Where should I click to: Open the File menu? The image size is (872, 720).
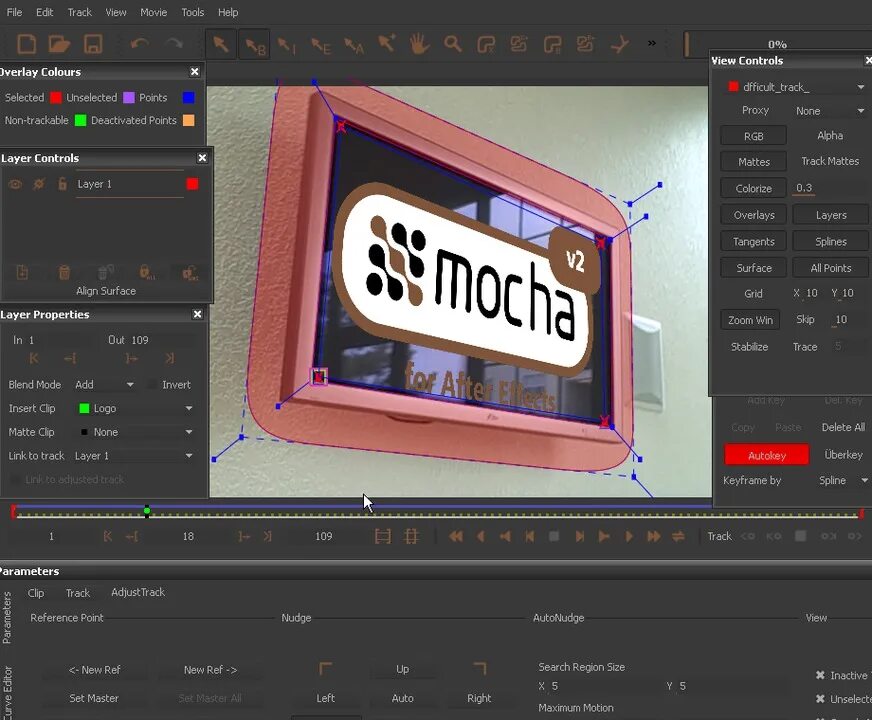(x=14, y=12)
